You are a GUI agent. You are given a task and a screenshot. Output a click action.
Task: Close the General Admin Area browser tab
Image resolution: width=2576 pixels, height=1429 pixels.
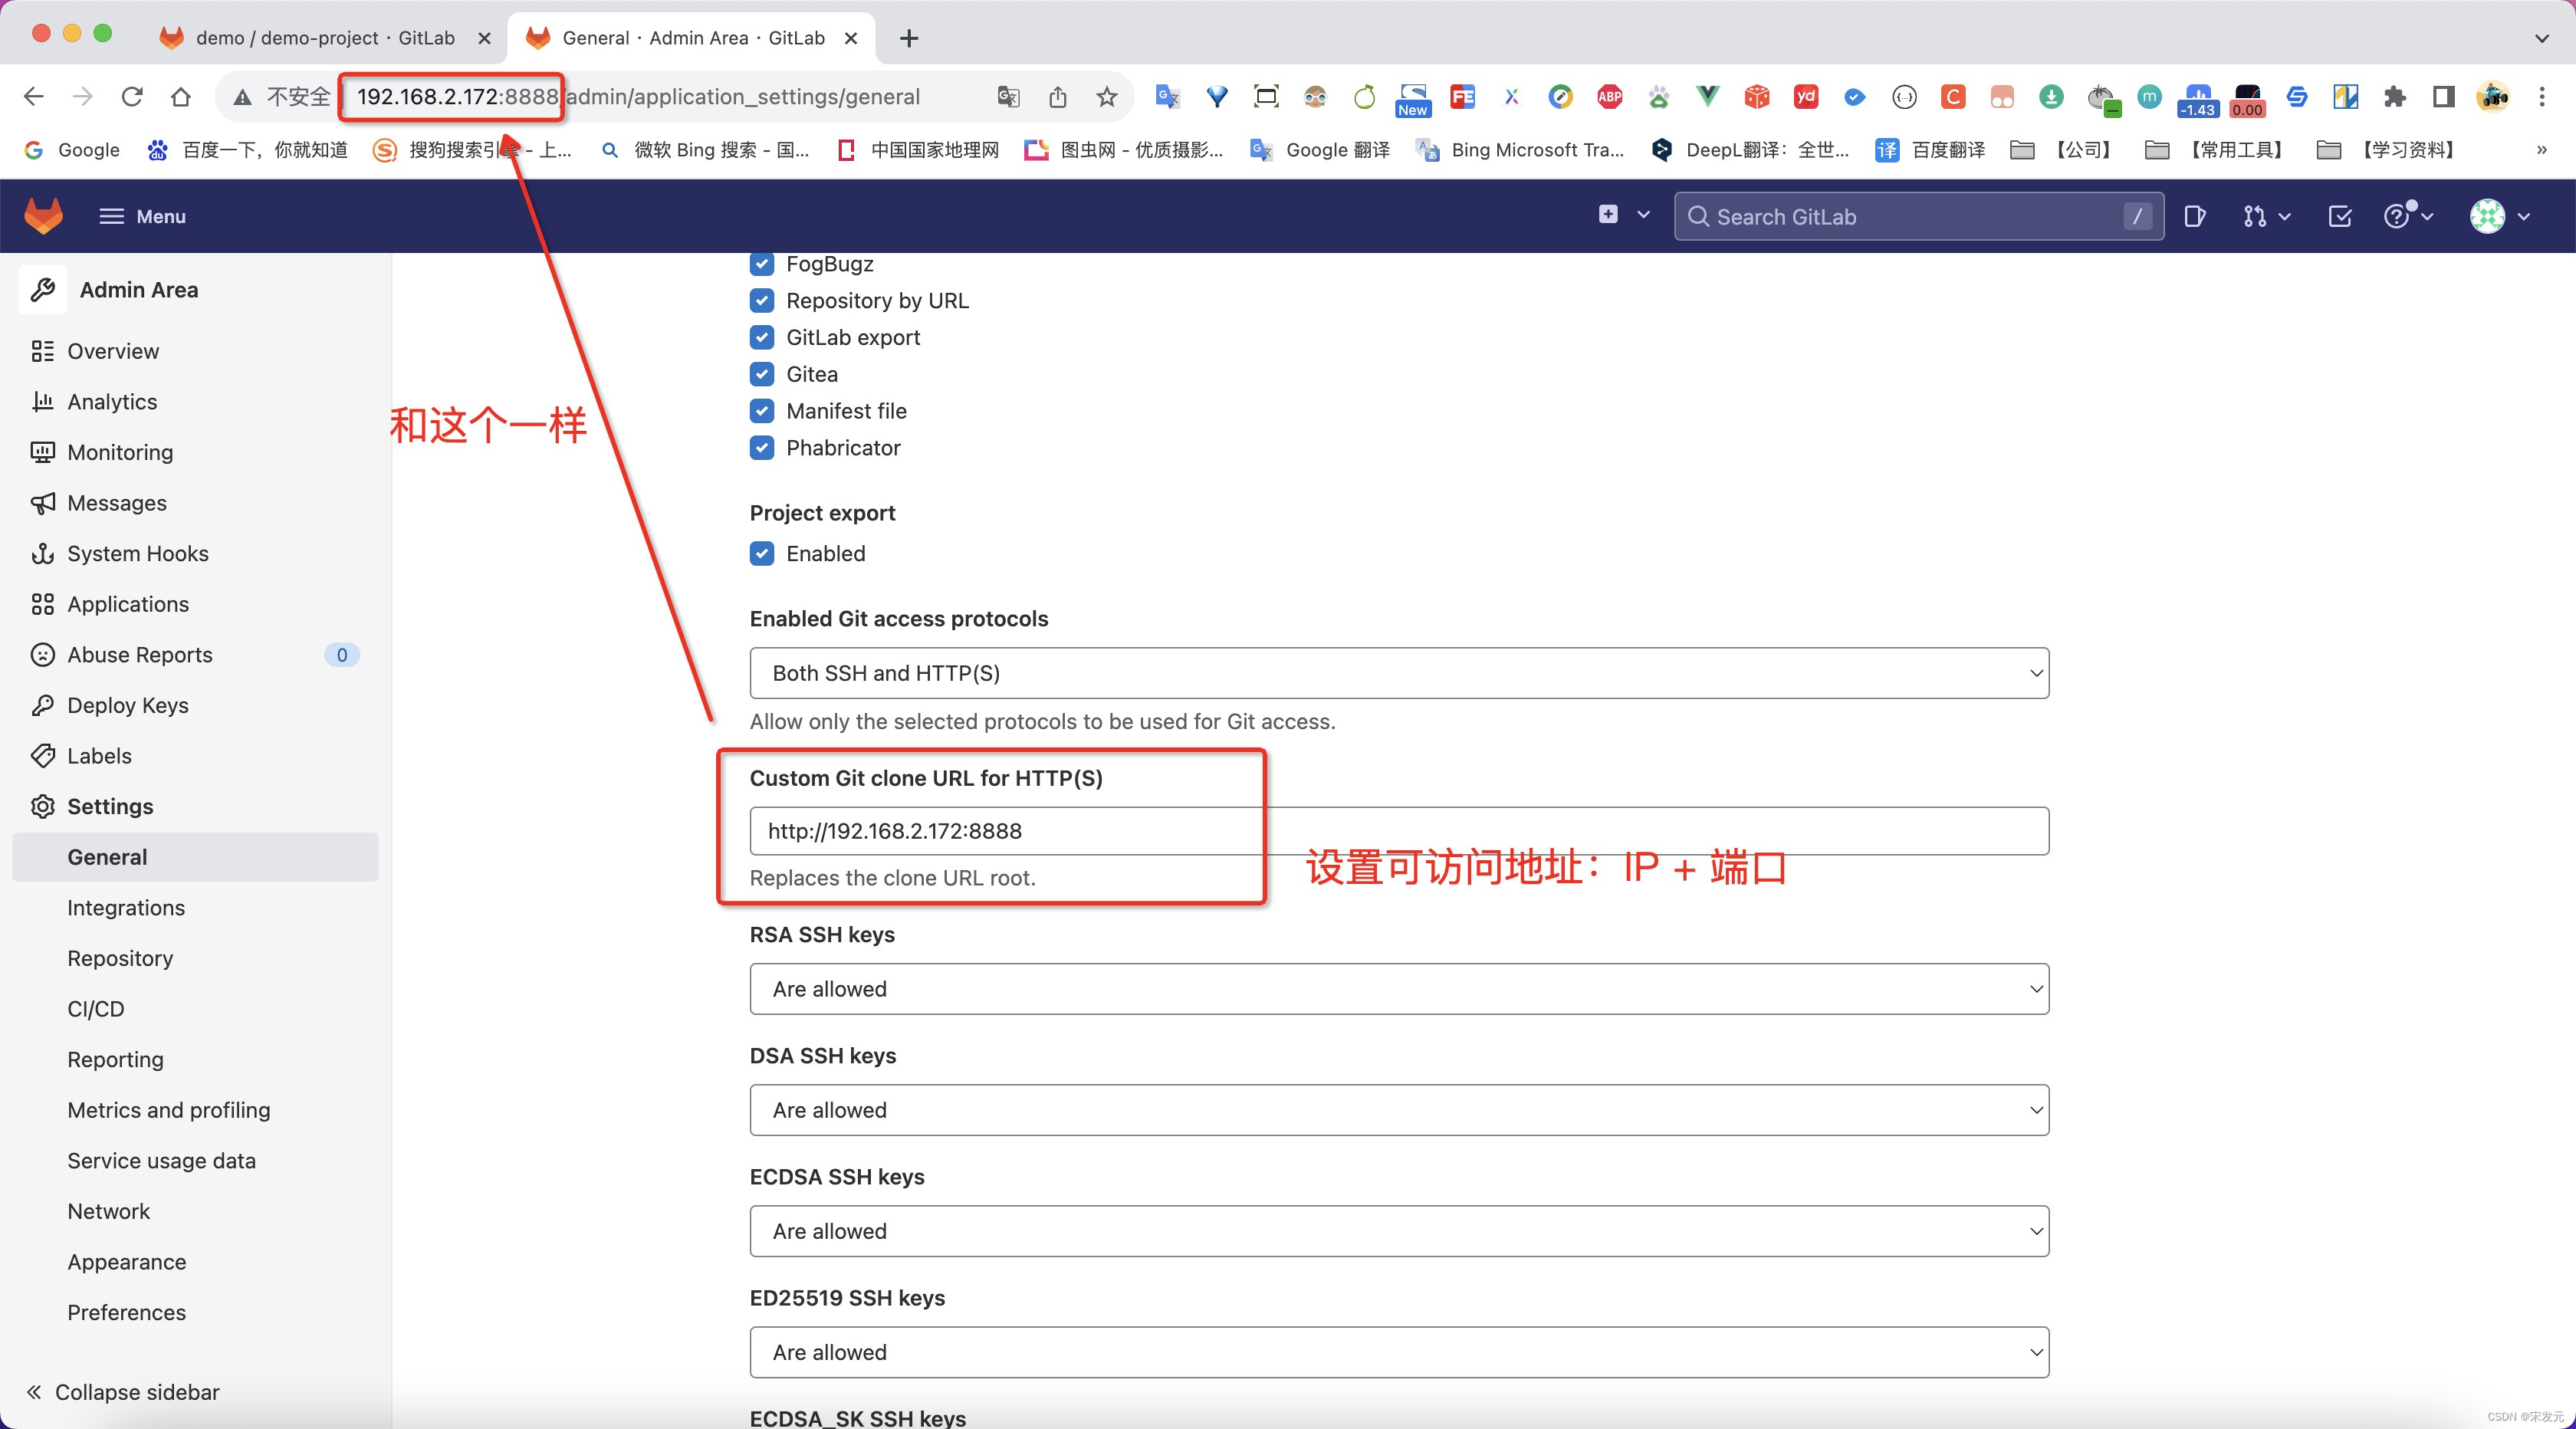click(x=851, y=38)
